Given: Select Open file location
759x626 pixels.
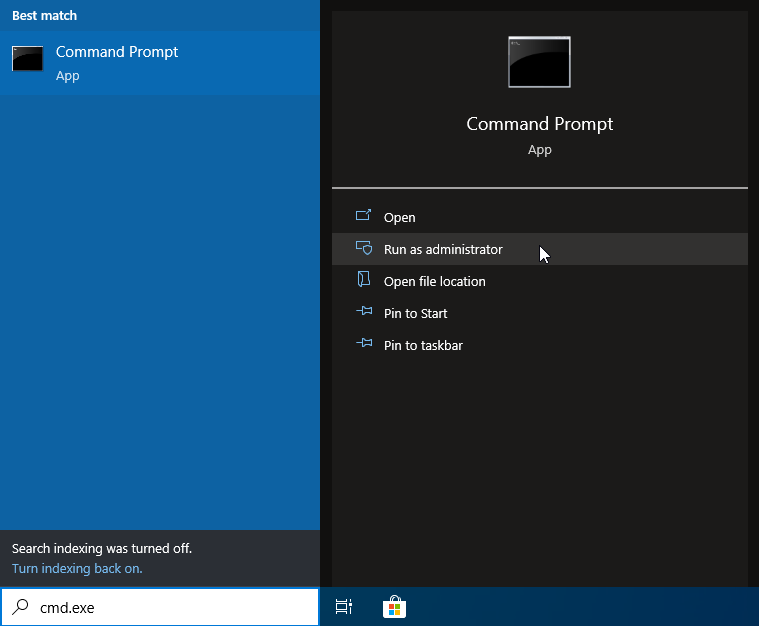Looking at the screenshot, I should coord(434,281).
